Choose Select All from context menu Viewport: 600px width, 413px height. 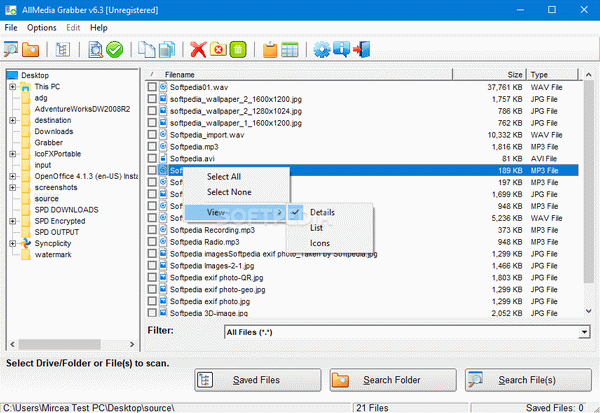(224, 176)
